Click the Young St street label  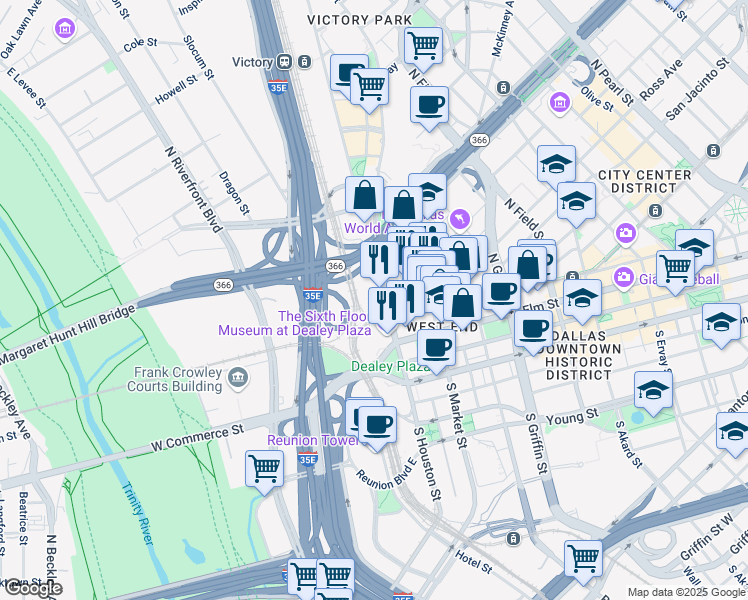(572, 417)
